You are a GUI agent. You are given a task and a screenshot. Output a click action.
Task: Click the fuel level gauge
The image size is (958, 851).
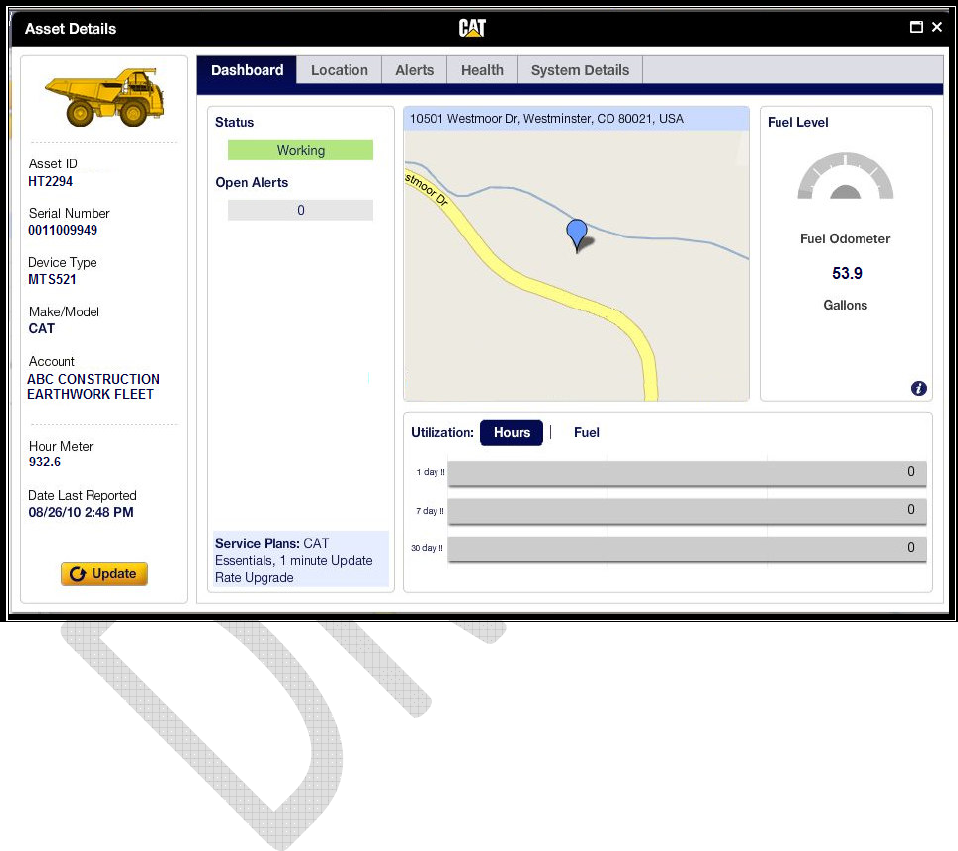[845, 176]
